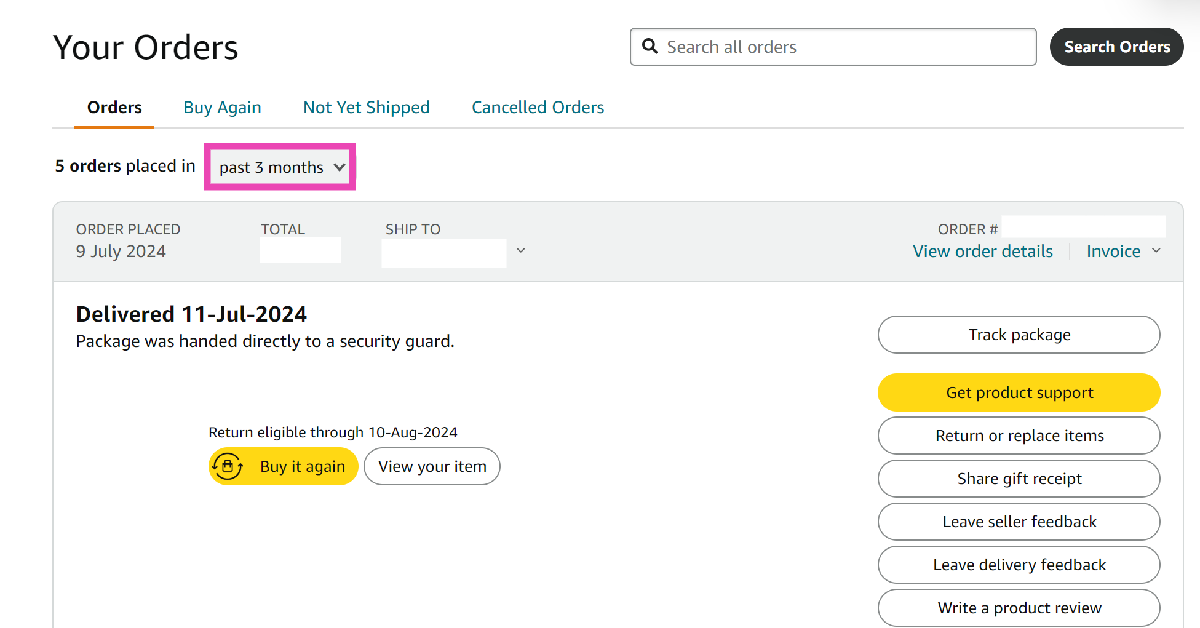Click the Buy it again cycle icon
The height and width of the screenshot is (628, 1200).
pos(228,467)
